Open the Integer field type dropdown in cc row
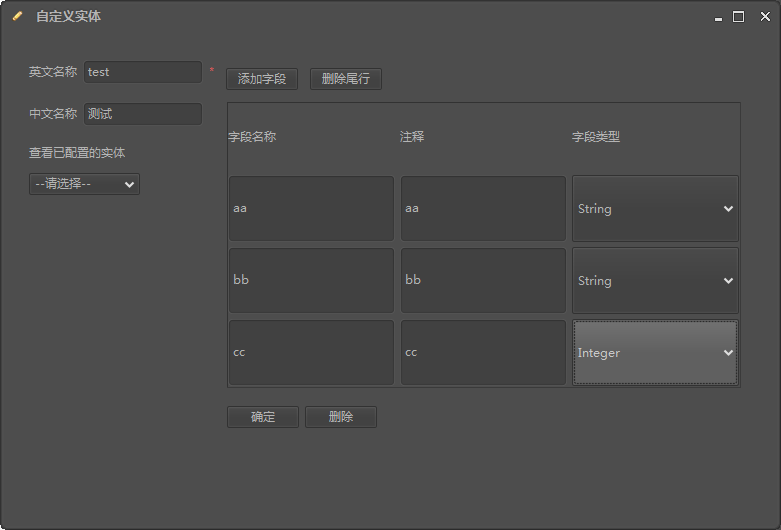Screen dimensions: 781x530 [x=655, y=352]
